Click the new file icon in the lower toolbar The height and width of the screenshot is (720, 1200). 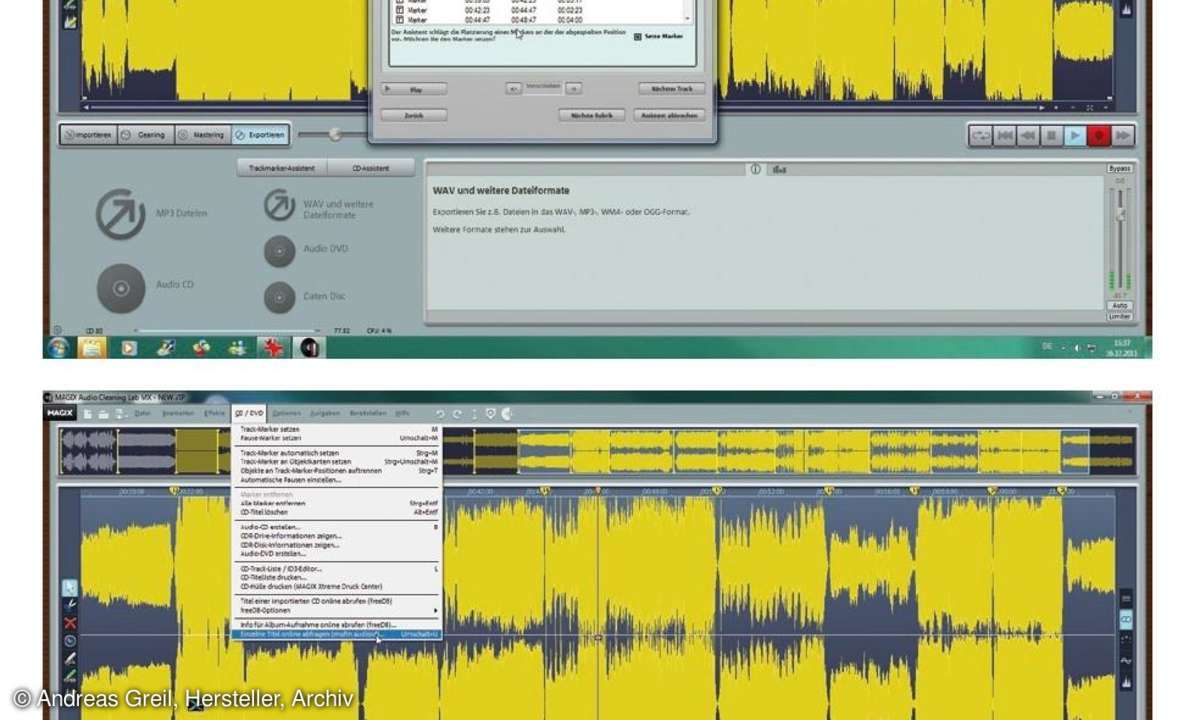click(x=88, y=412)
